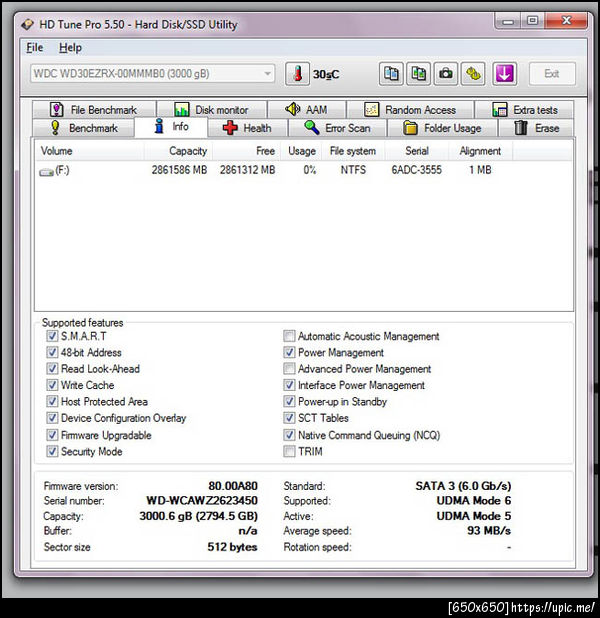Switch to the Error Scan tab
The image size is (600, 618).
pos(337,128)
